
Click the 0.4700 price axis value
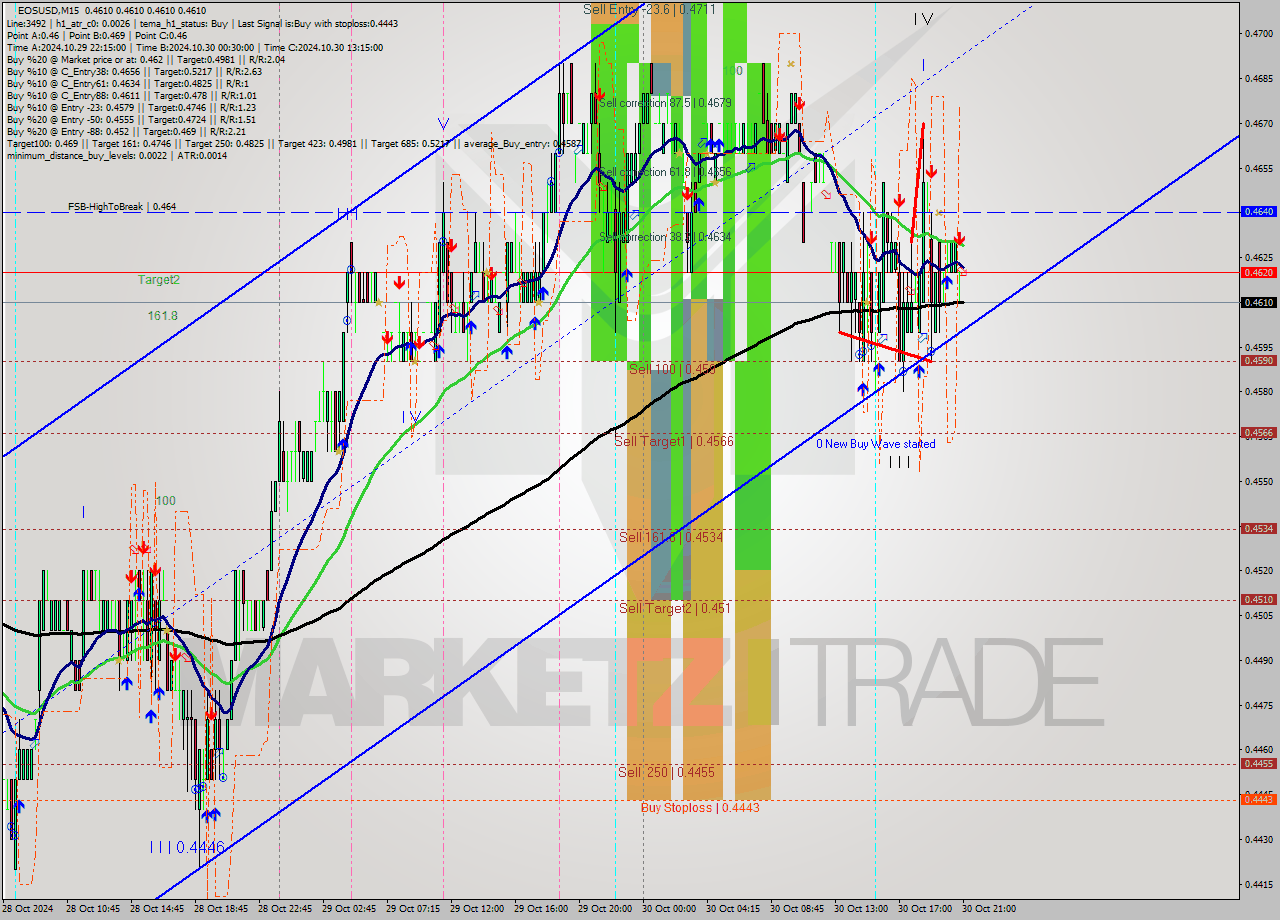(1258, 33)
